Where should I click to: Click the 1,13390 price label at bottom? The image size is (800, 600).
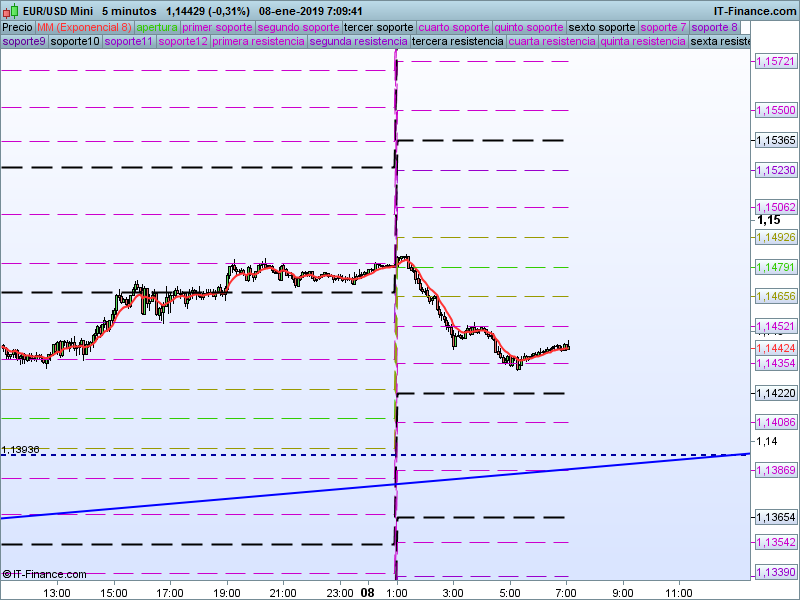tap(774, 572)
